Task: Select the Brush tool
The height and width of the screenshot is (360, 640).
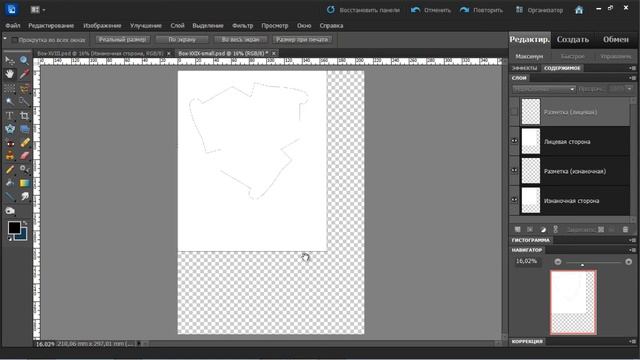Action: click(10, 169)
